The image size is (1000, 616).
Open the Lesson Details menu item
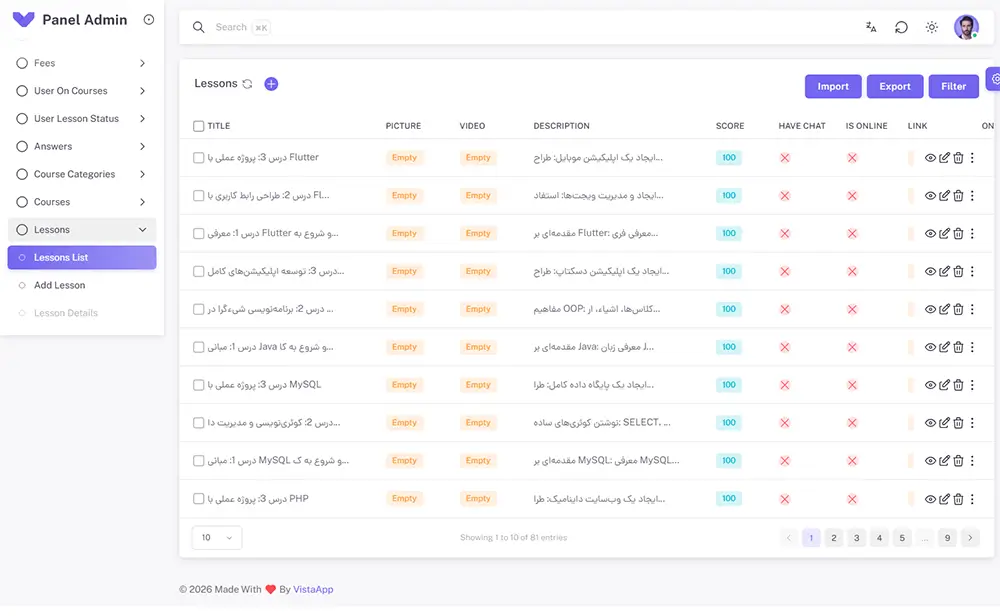click(x=82, y=313)
